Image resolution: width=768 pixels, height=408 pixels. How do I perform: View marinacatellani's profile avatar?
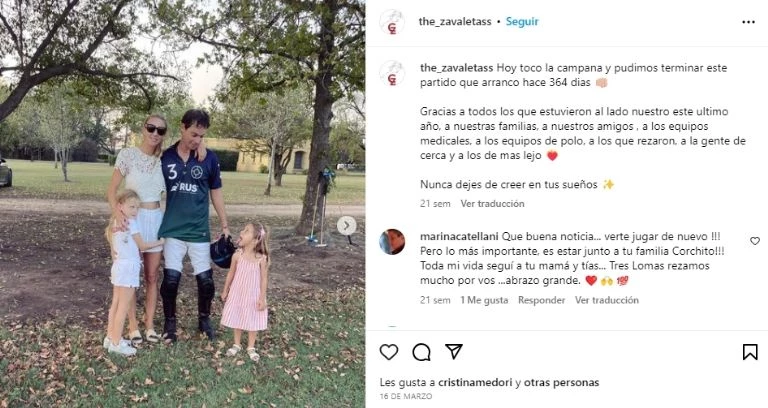pos(392,242)
